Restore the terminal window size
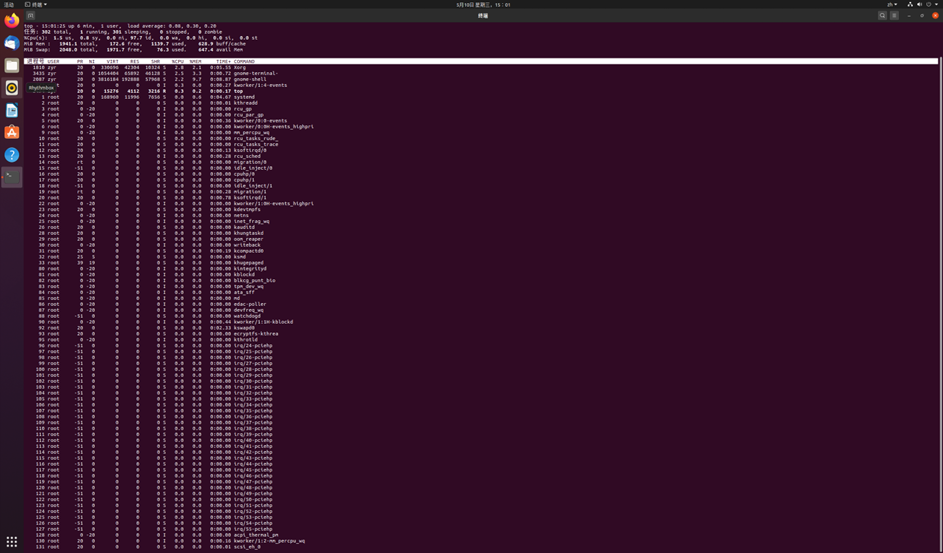This screenshot has width=943, height=553. (922, 16)
